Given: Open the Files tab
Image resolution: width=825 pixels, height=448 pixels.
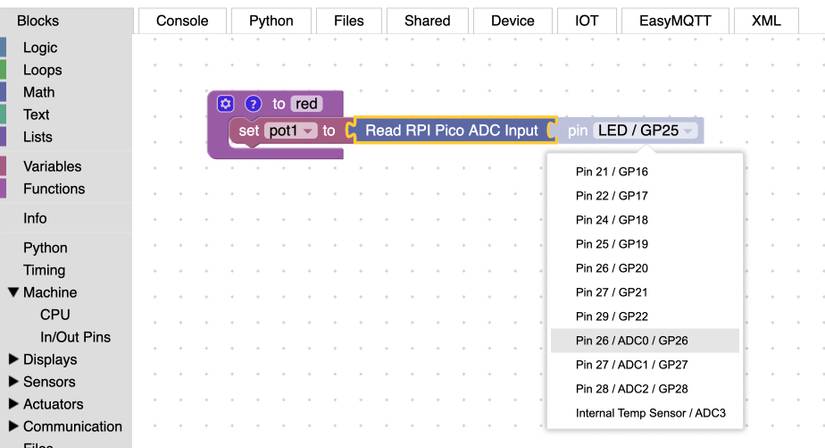Looking at the screenshot, I should (349, 21).
